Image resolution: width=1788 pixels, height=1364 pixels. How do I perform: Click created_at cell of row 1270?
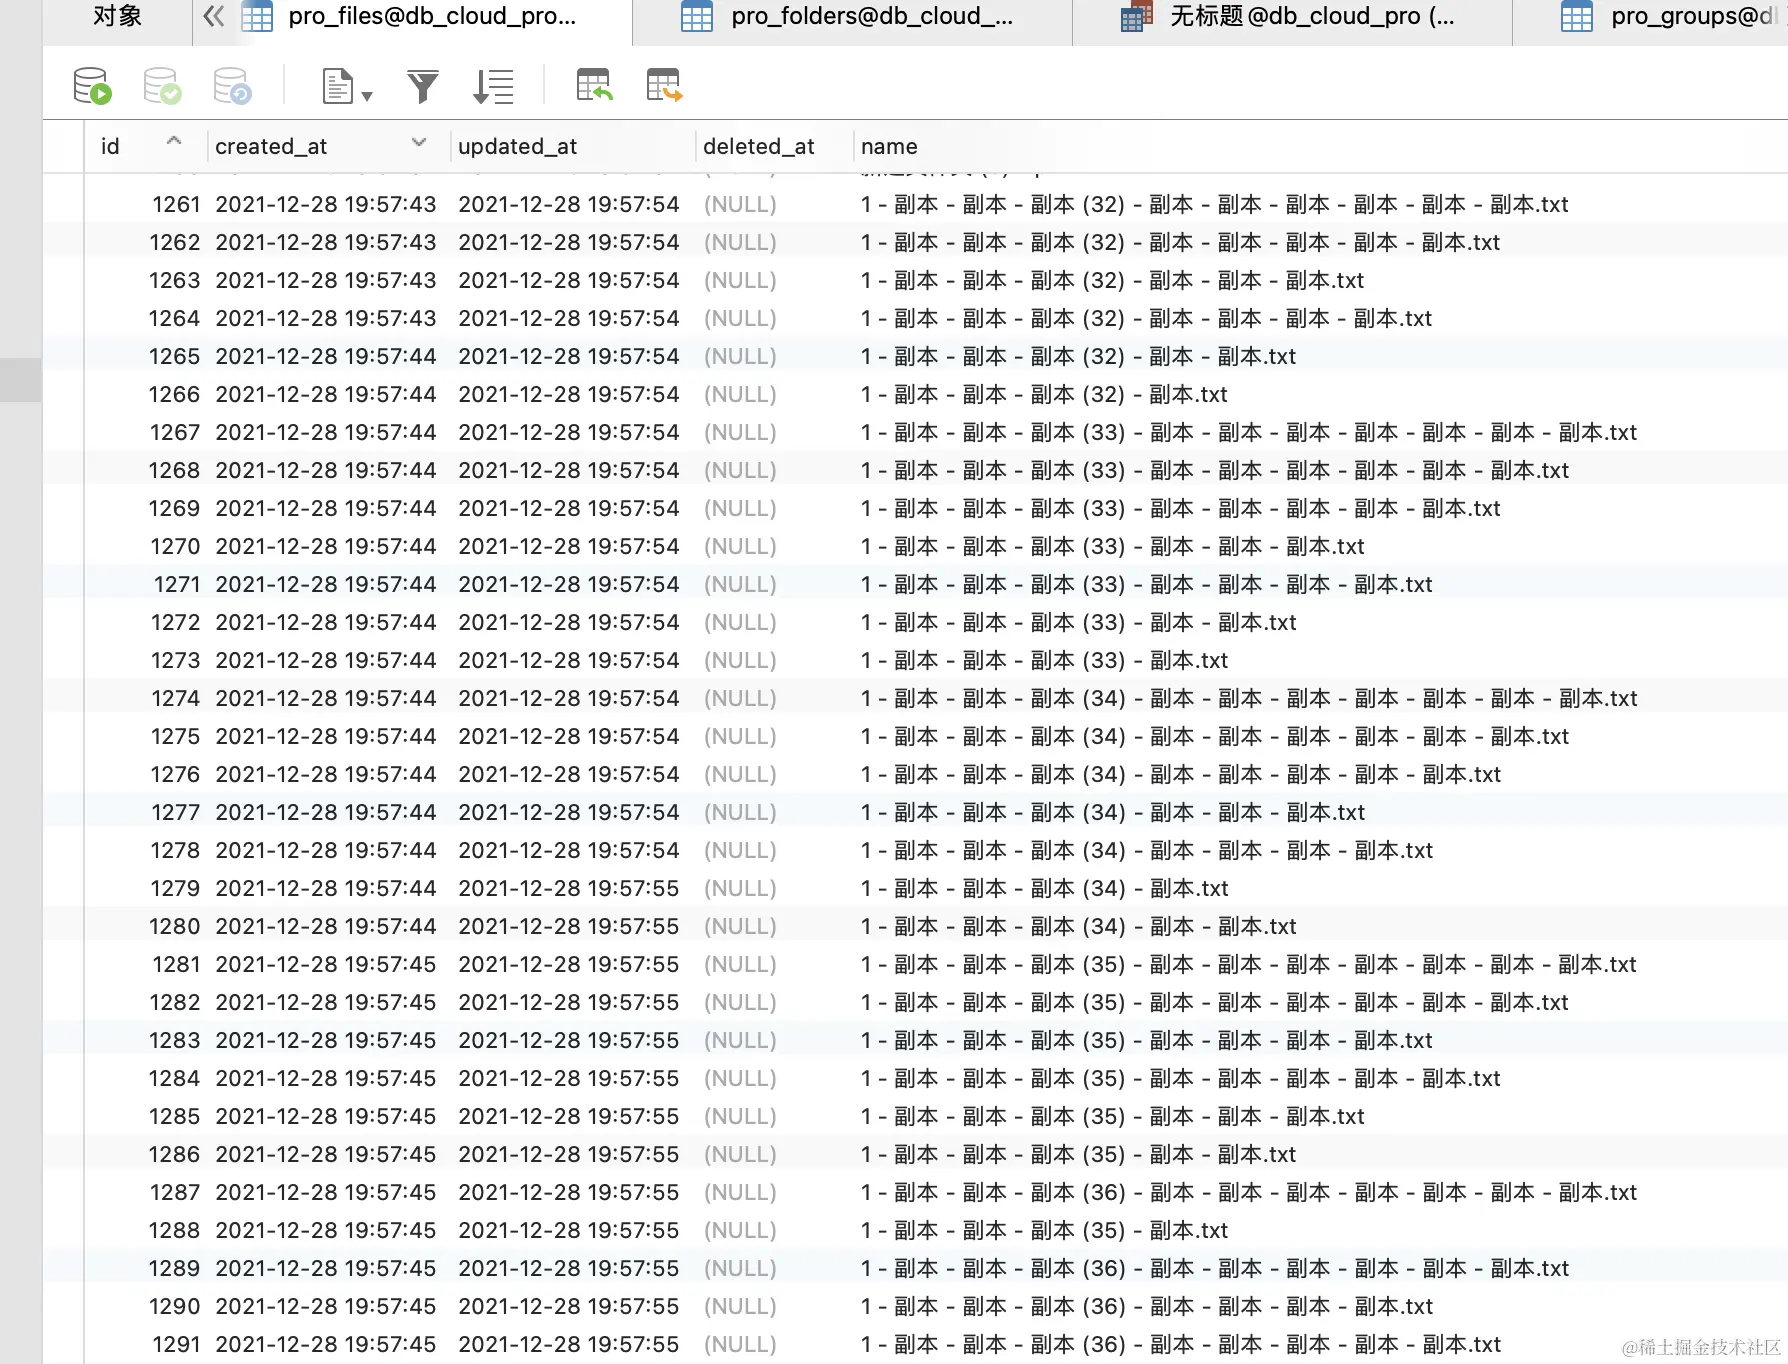coord(326,546)
